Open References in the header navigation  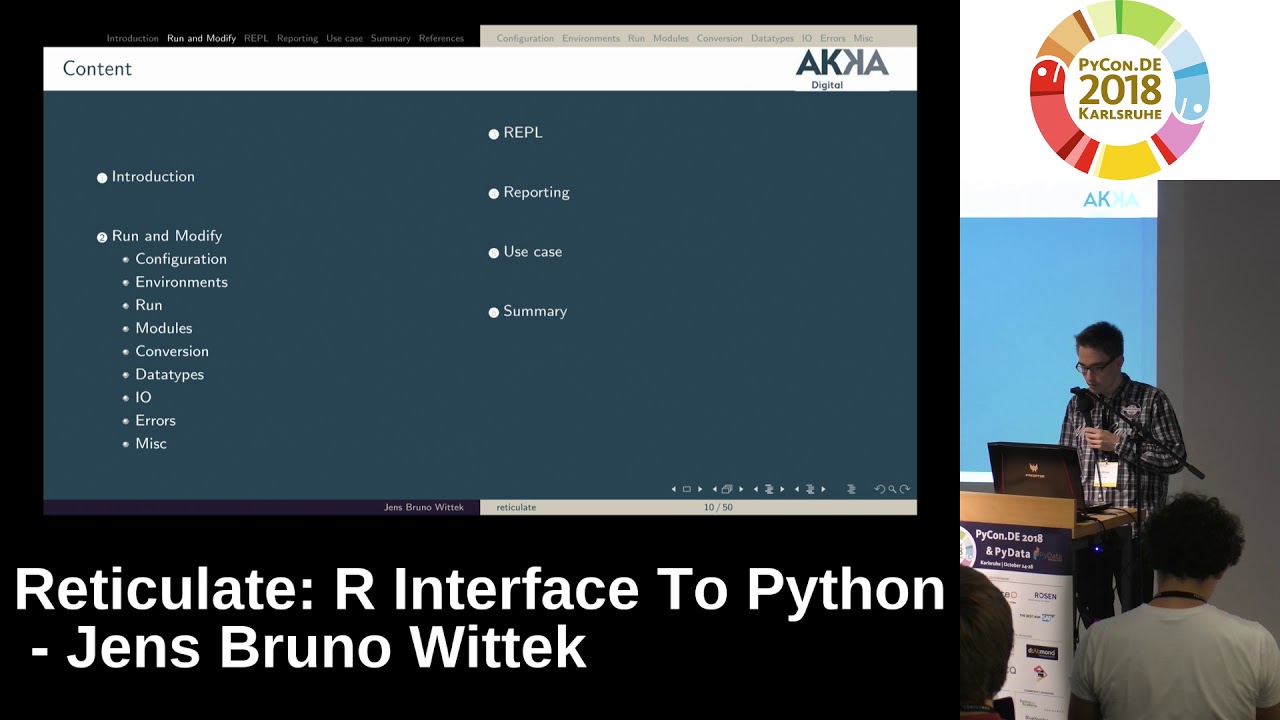441,38
